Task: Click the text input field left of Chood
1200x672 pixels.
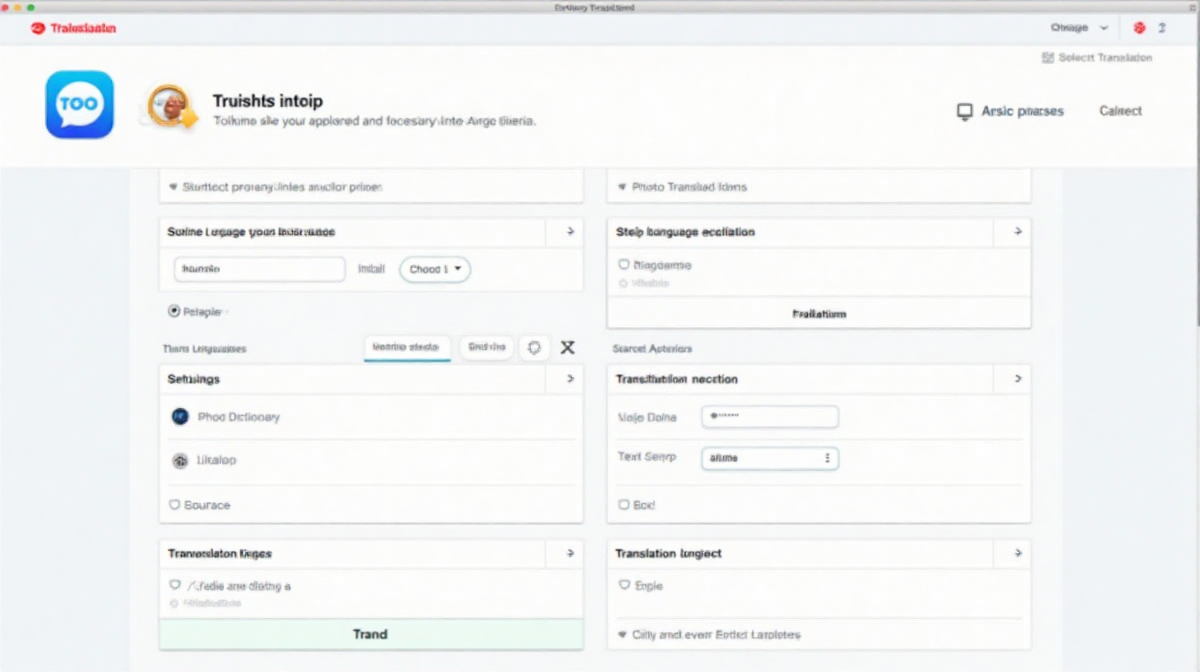Action: (x=259, y=269)
